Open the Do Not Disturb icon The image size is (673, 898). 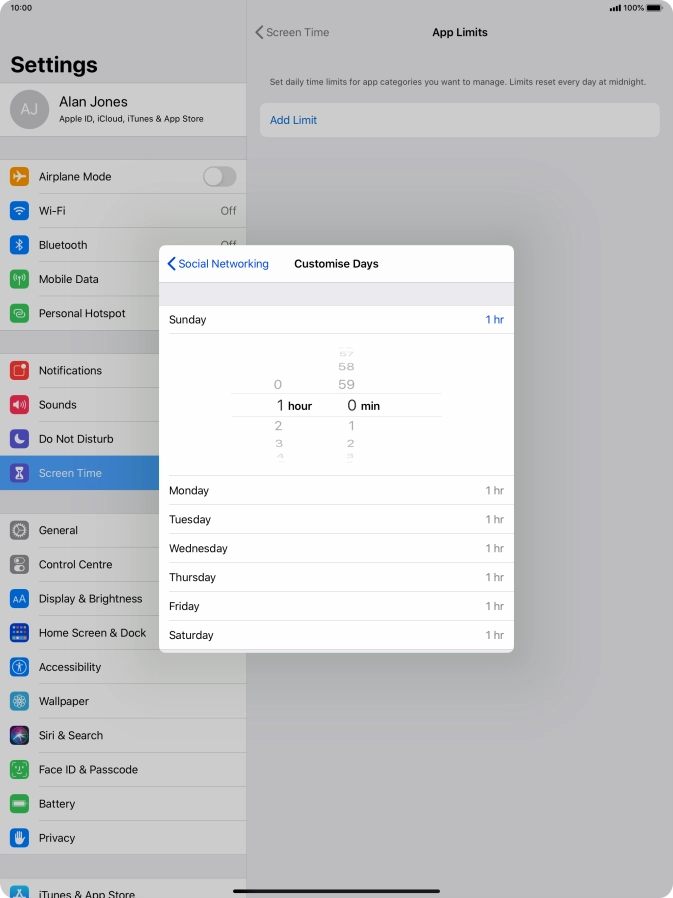[x=19, y=439]
